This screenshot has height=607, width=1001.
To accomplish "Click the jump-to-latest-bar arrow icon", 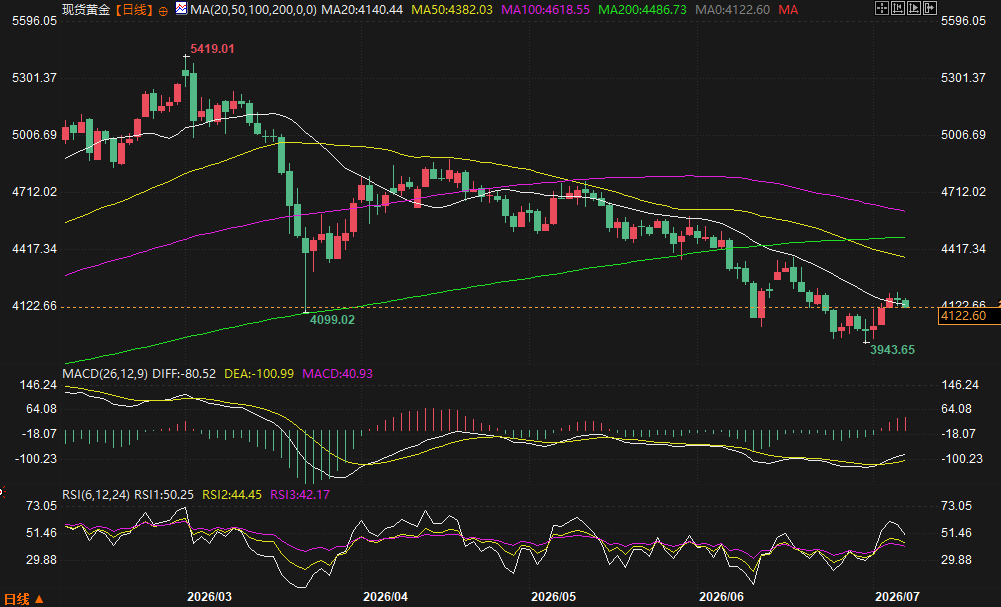I will point(930,8).
